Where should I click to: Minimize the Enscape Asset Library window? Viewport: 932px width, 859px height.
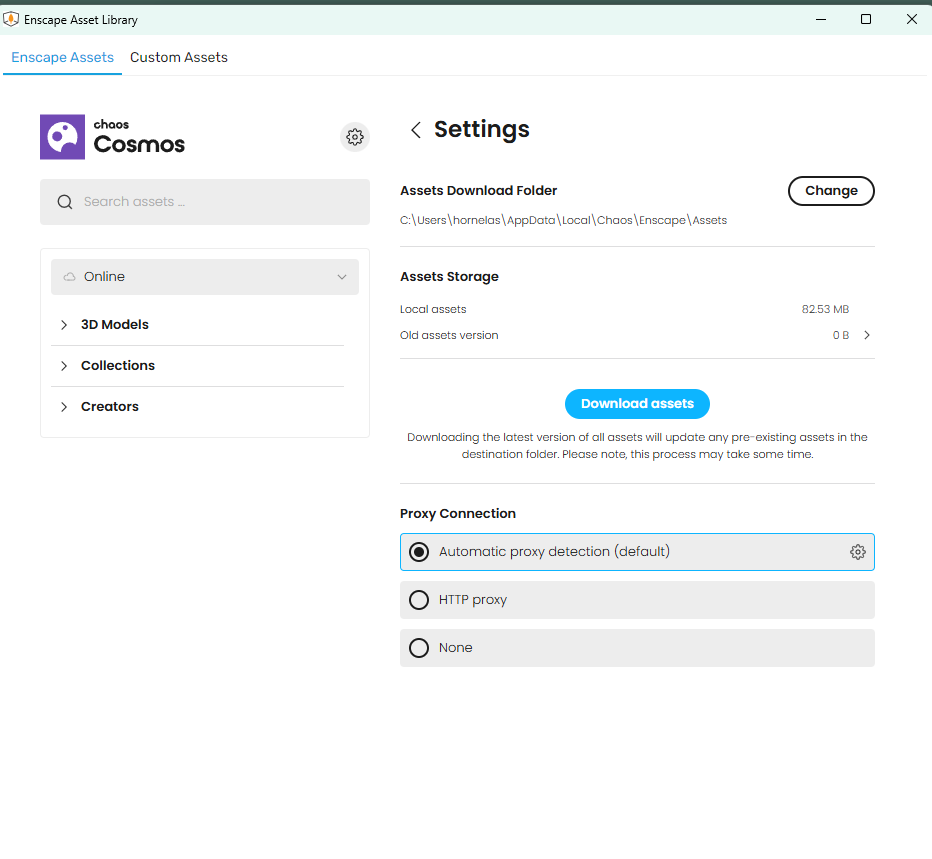tap(821, 20)
